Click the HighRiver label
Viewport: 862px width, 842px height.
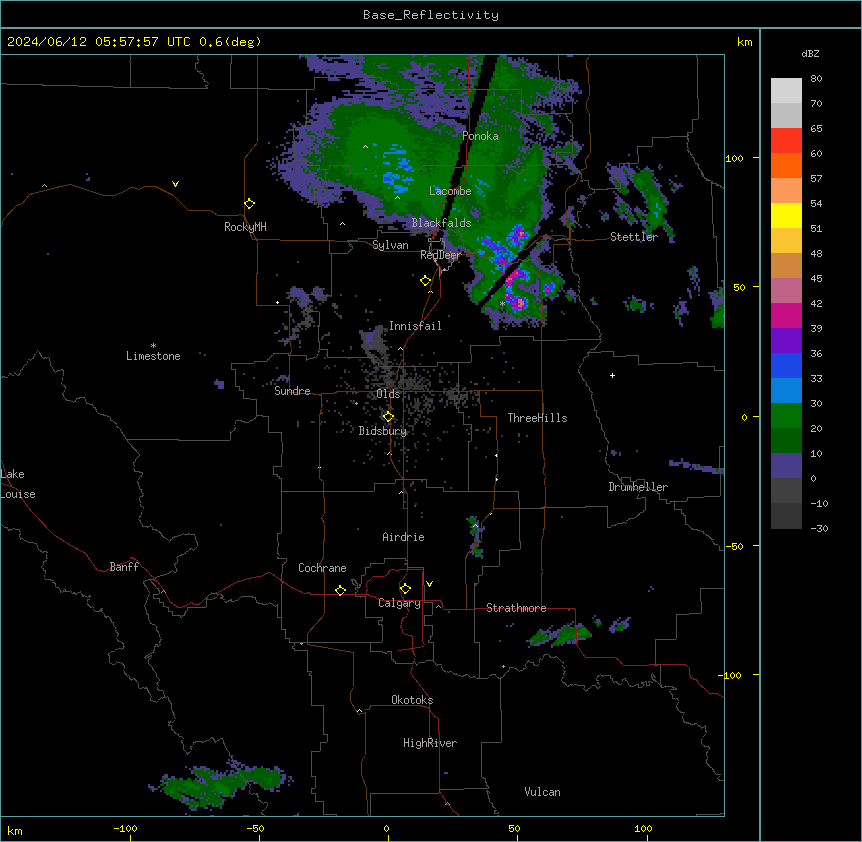coord(430,743)
